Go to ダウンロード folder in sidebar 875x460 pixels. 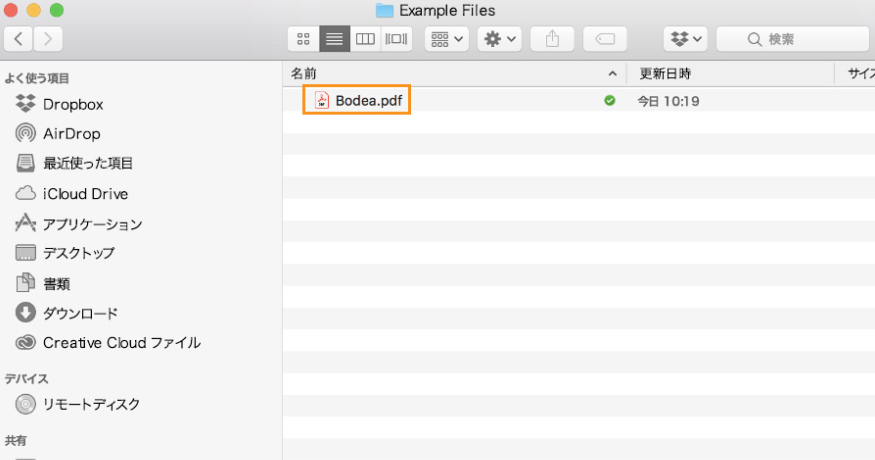click(x=80, y=313)
